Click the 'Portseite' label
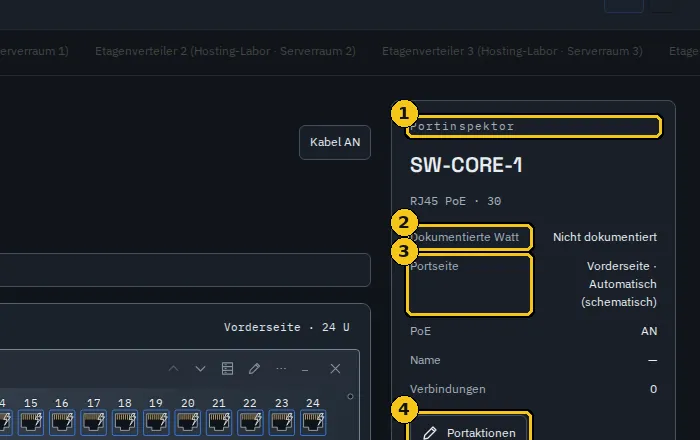The image size is (700, 440). point(434,266)
